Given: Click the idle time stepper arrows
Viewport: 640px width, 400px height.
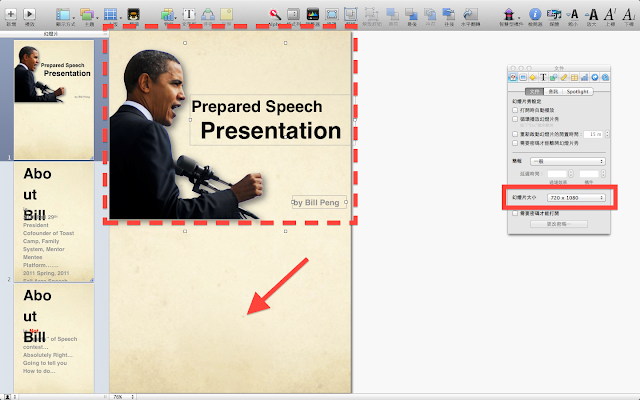Looking at the screenshot, I should tap(607, 134).
